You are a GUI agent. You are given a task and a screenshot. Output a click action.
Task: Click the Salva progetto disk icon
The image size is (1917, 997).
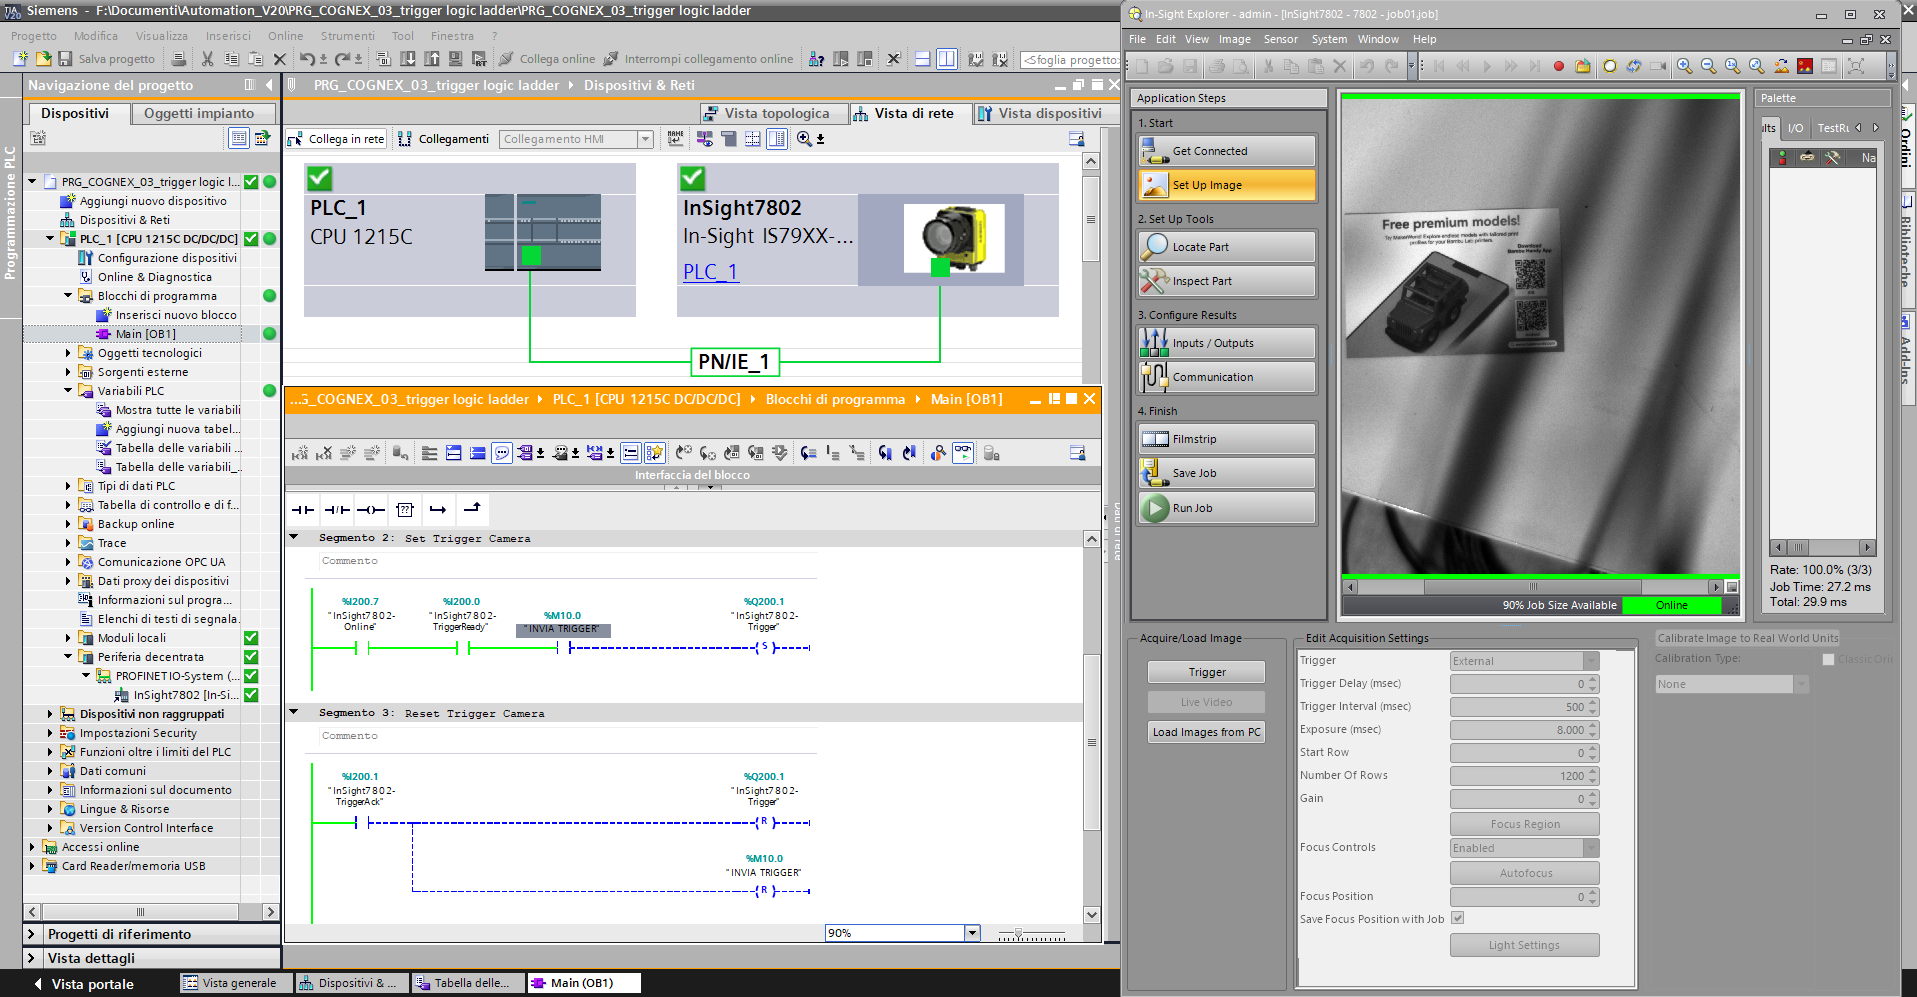[65, 59]
